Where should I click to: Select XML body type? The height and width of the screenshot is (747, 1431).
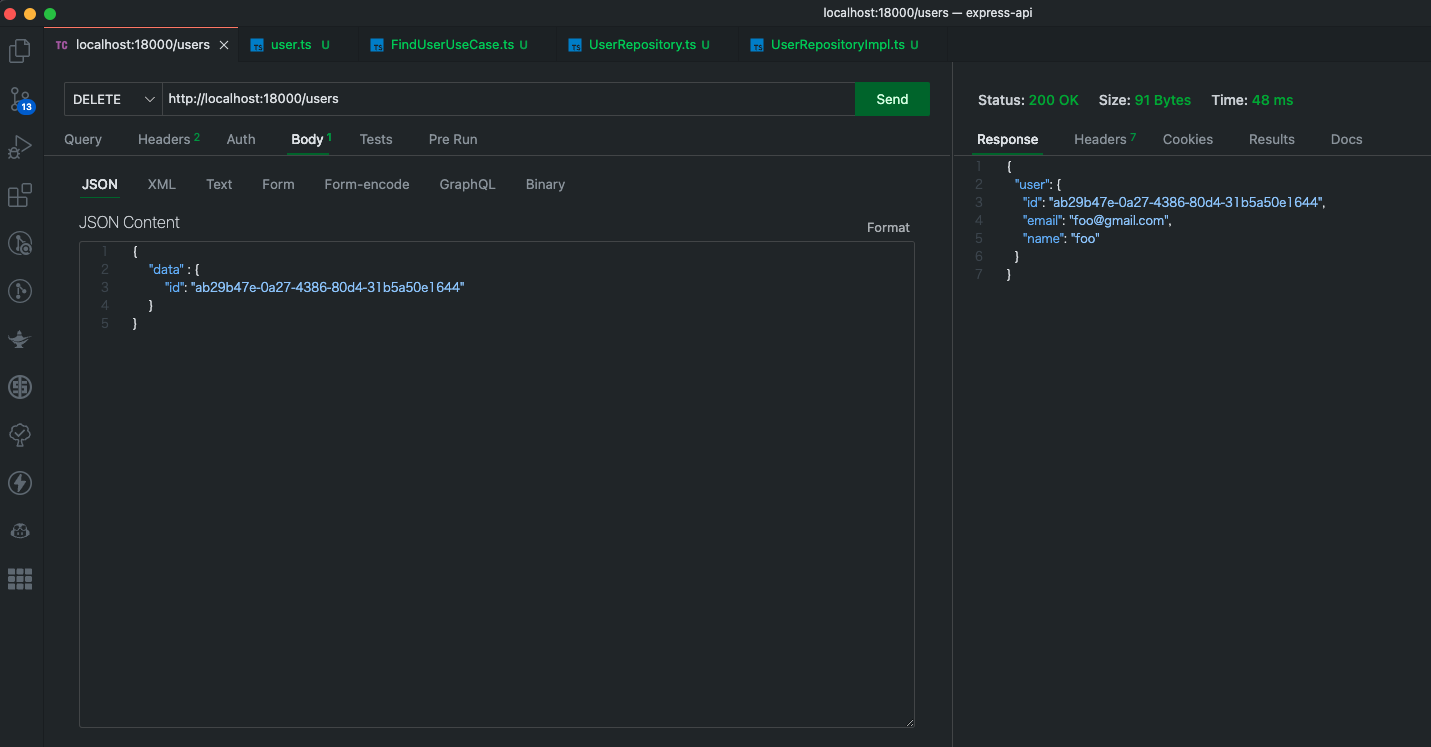(161, 184)
